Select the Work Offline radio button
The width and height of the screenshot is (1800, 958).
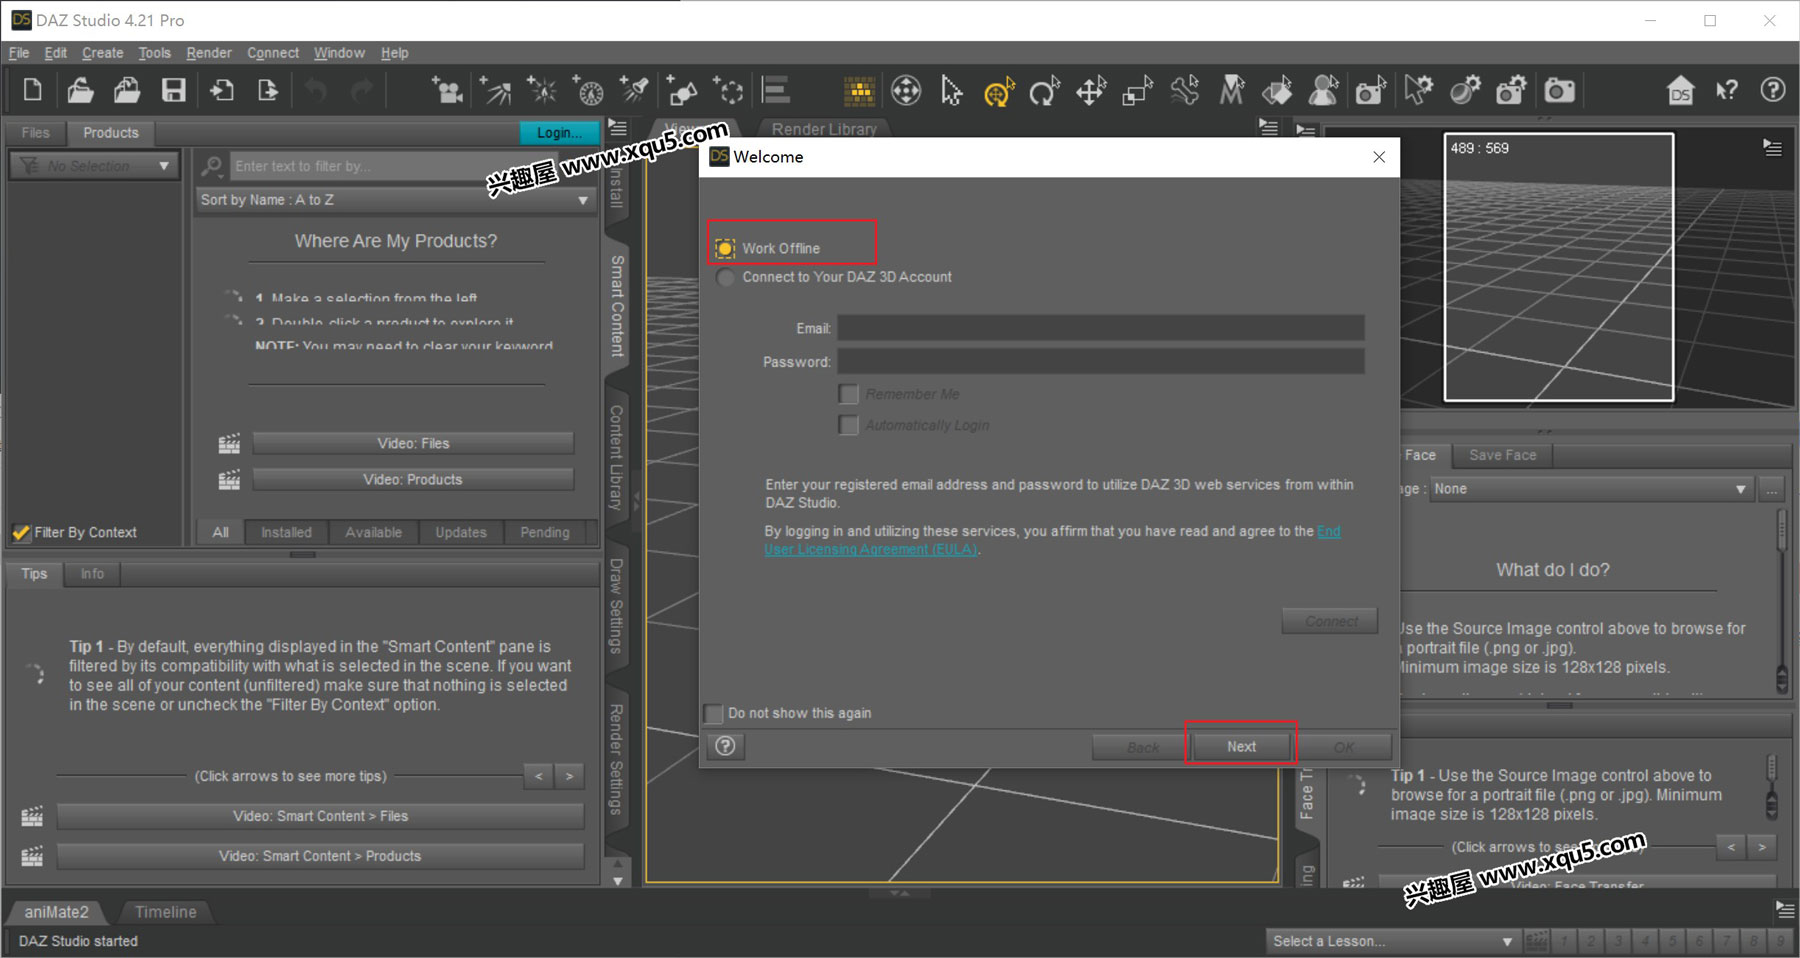[725, 248]
